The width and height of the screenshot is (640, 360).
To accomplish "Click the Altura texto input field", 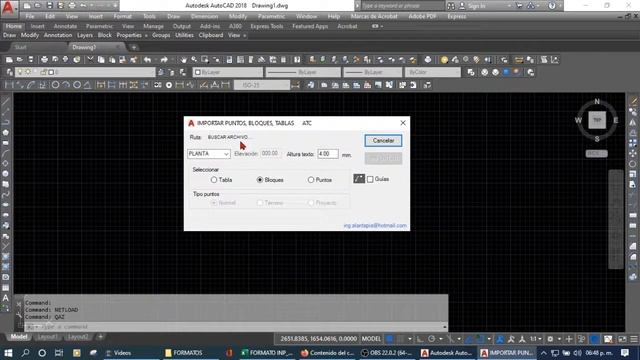I will [328, 154].
